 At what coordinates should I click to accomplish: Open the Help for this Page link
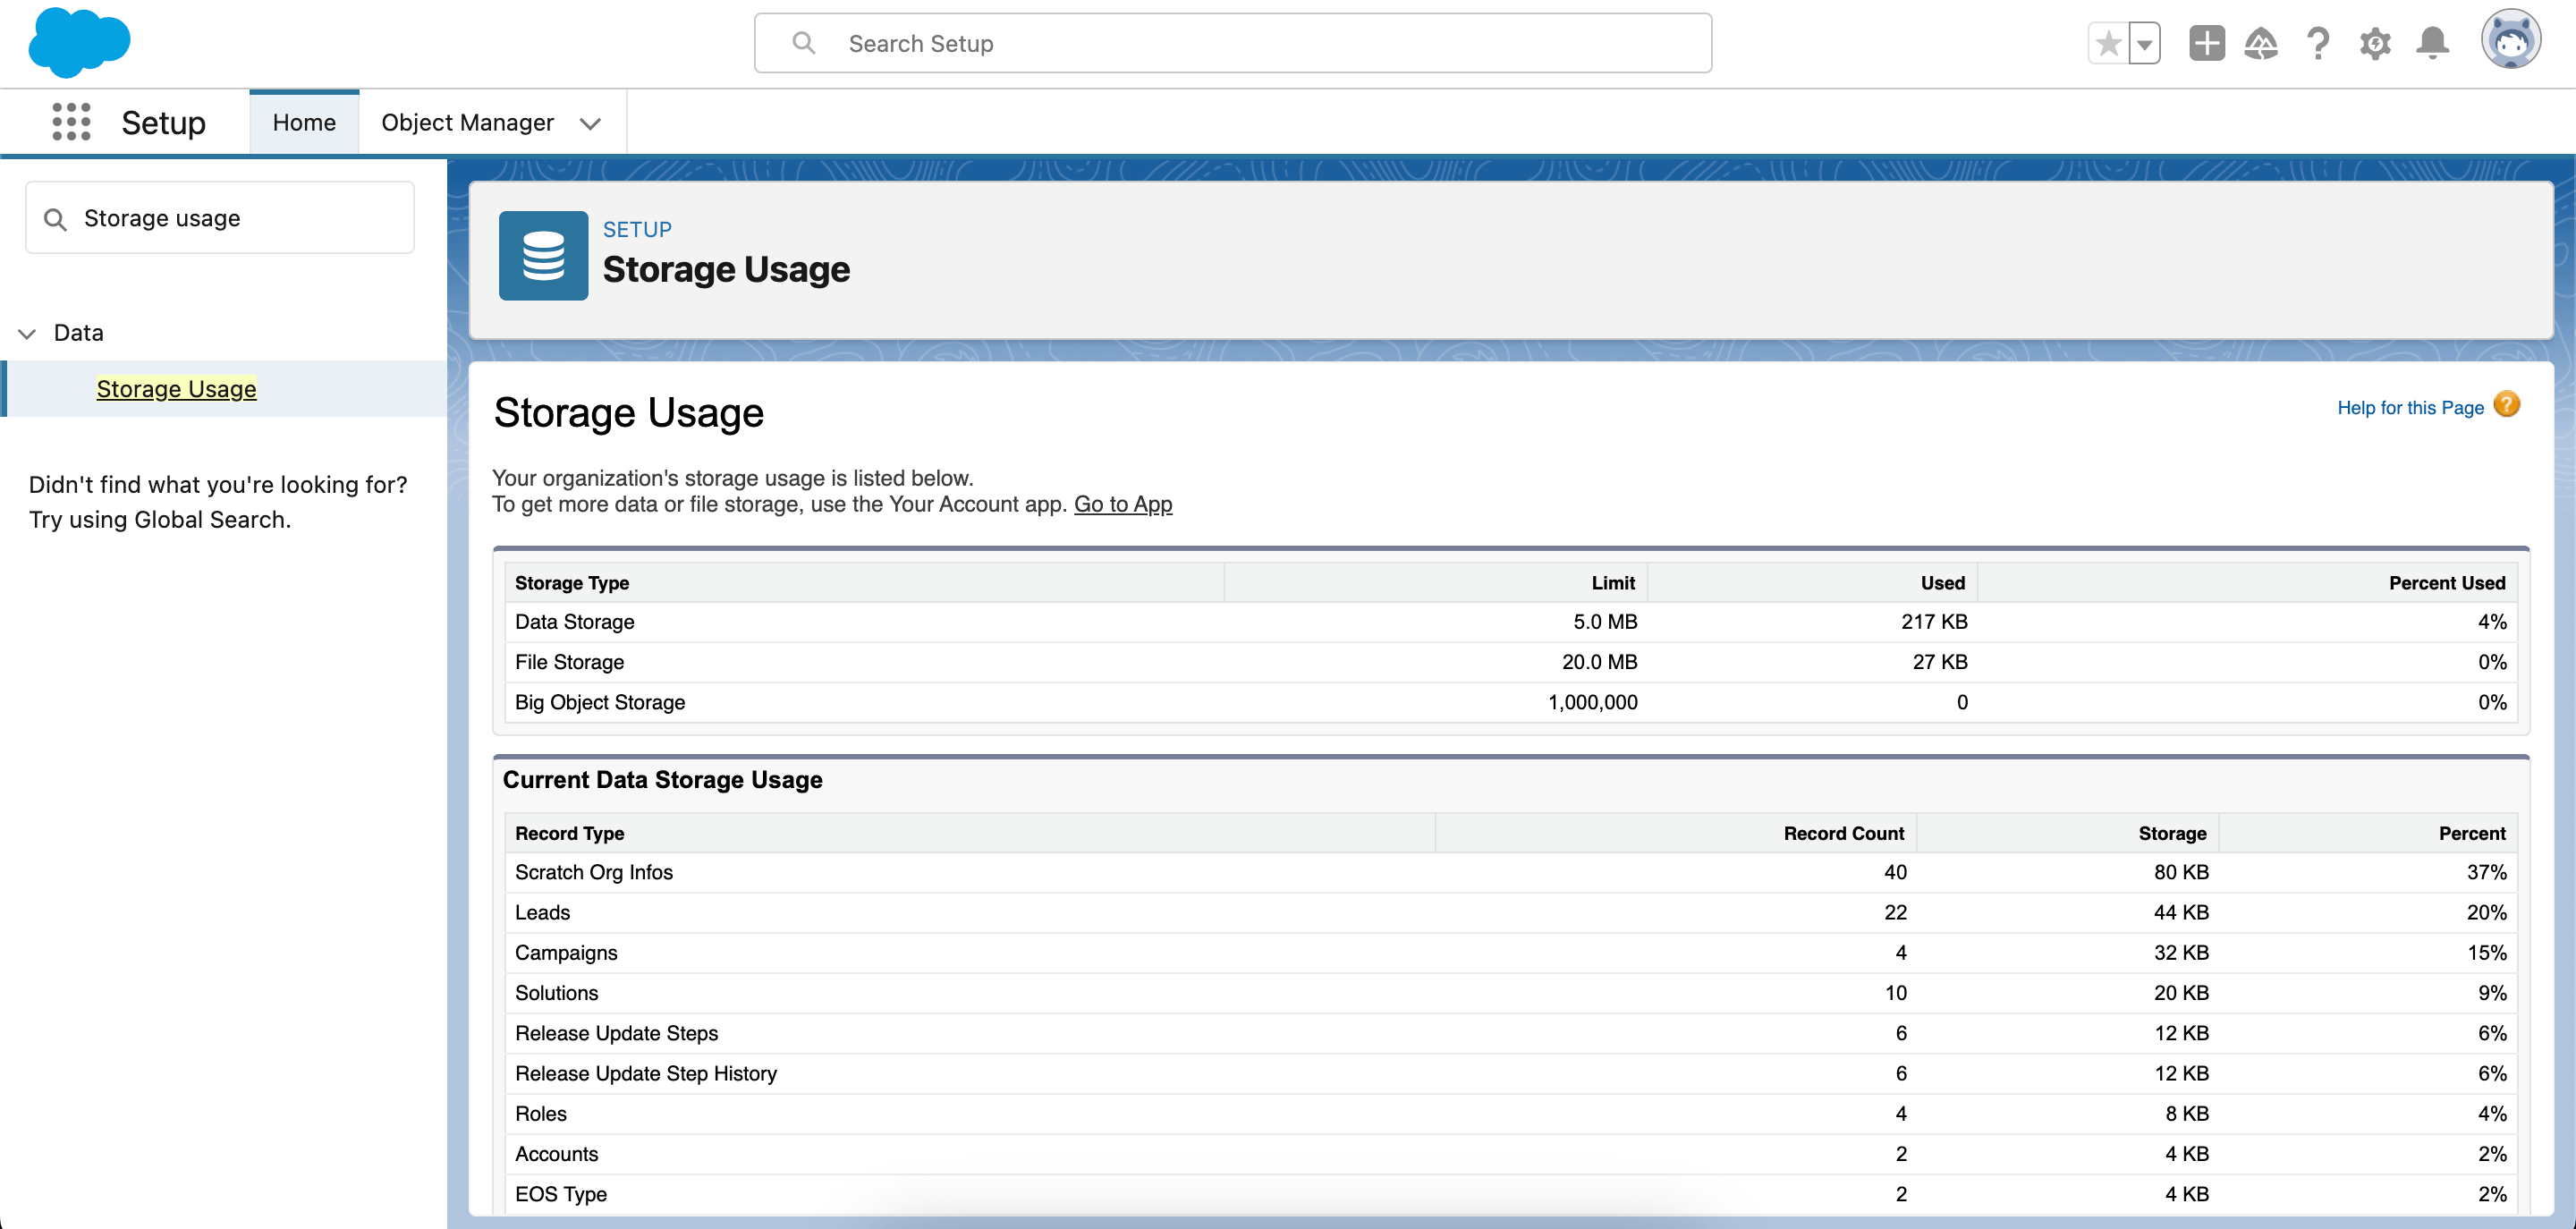pyautogui.click(x=2410, y=408)
